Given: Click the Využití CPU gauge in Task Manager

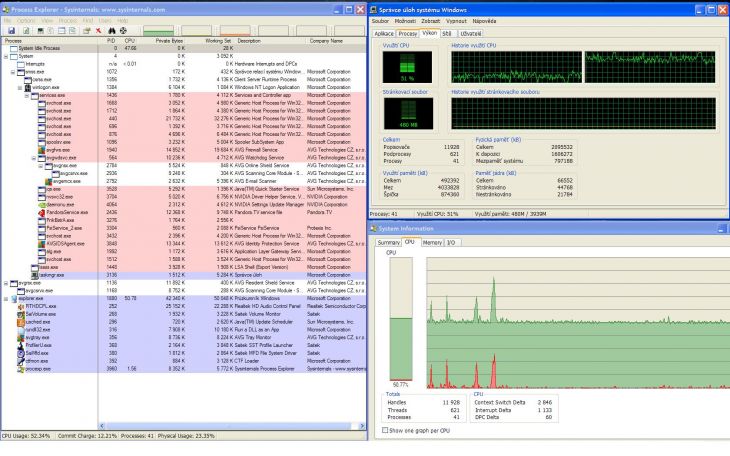Looking at the screenshot, I should click(407, 67).
